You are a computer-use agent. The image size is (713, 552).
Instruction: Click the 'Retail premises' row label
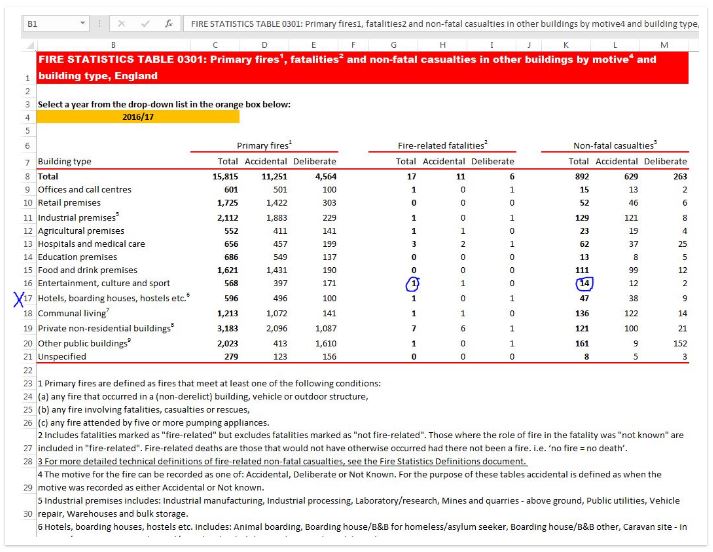(x=69, y=203)
